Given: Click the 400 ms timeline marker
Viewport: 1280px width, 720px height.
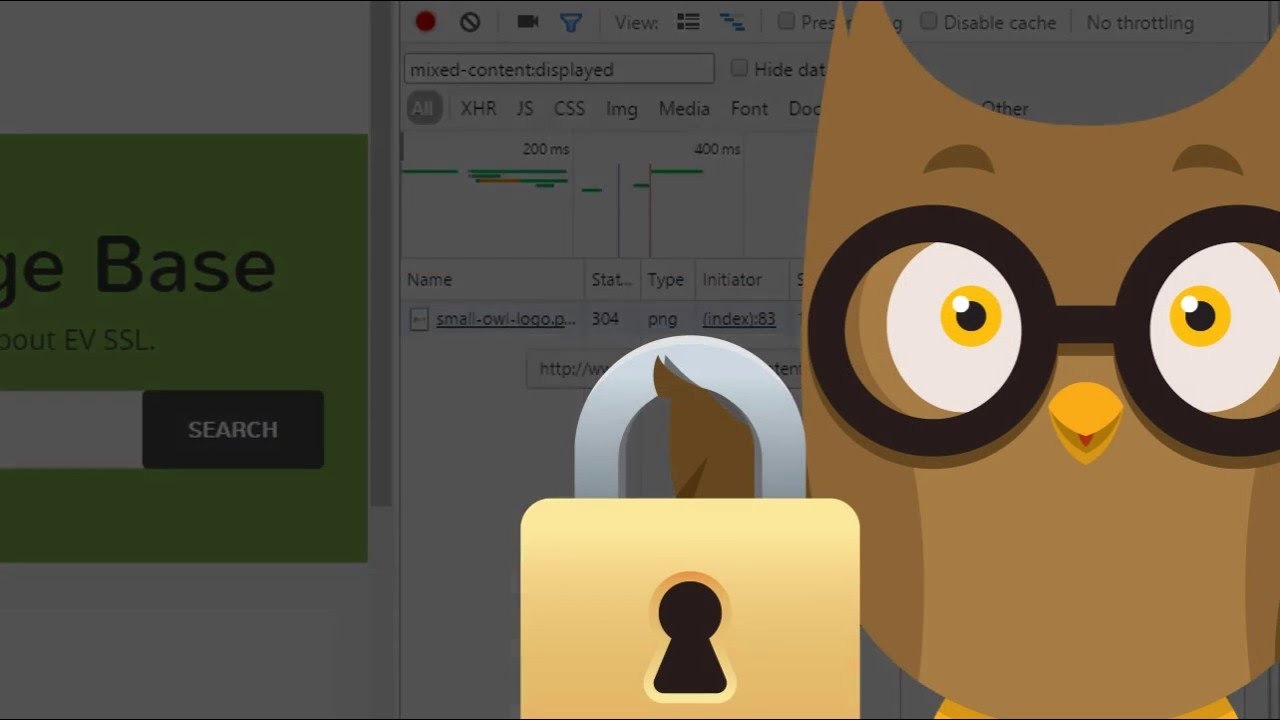Looking at the screenshot, I should 717,149.
